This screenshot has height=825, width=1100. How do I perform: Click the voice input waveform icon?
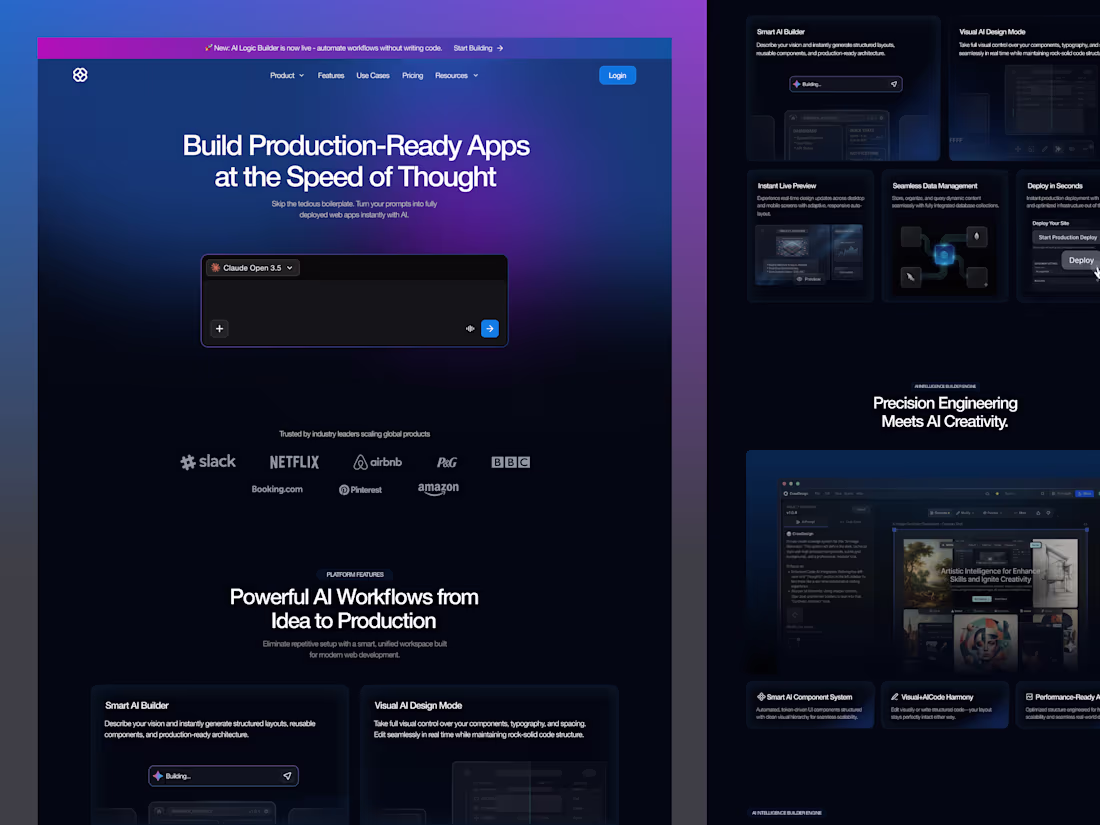click(470, 328)
